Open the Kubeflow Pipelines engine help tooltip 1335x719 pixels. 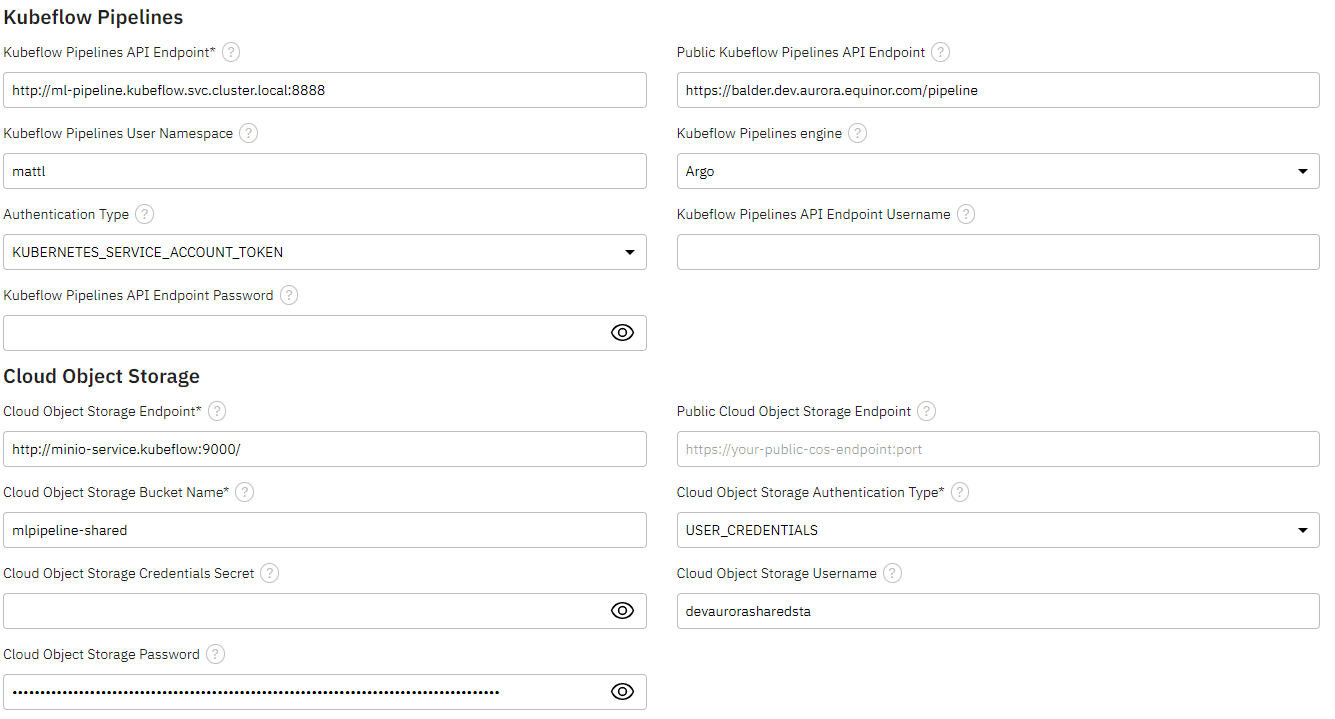tap(857, 133)
